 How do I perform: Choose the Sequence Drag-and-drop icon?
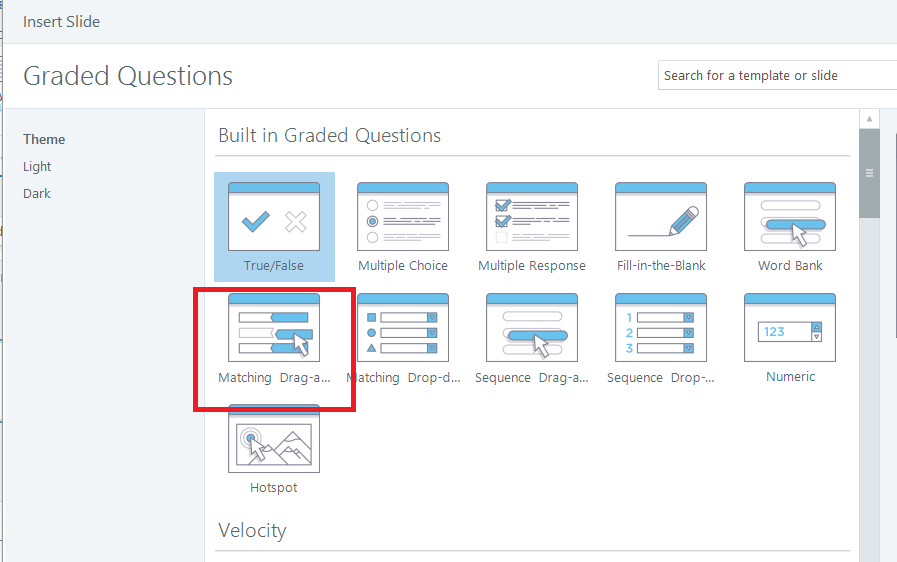532,327
